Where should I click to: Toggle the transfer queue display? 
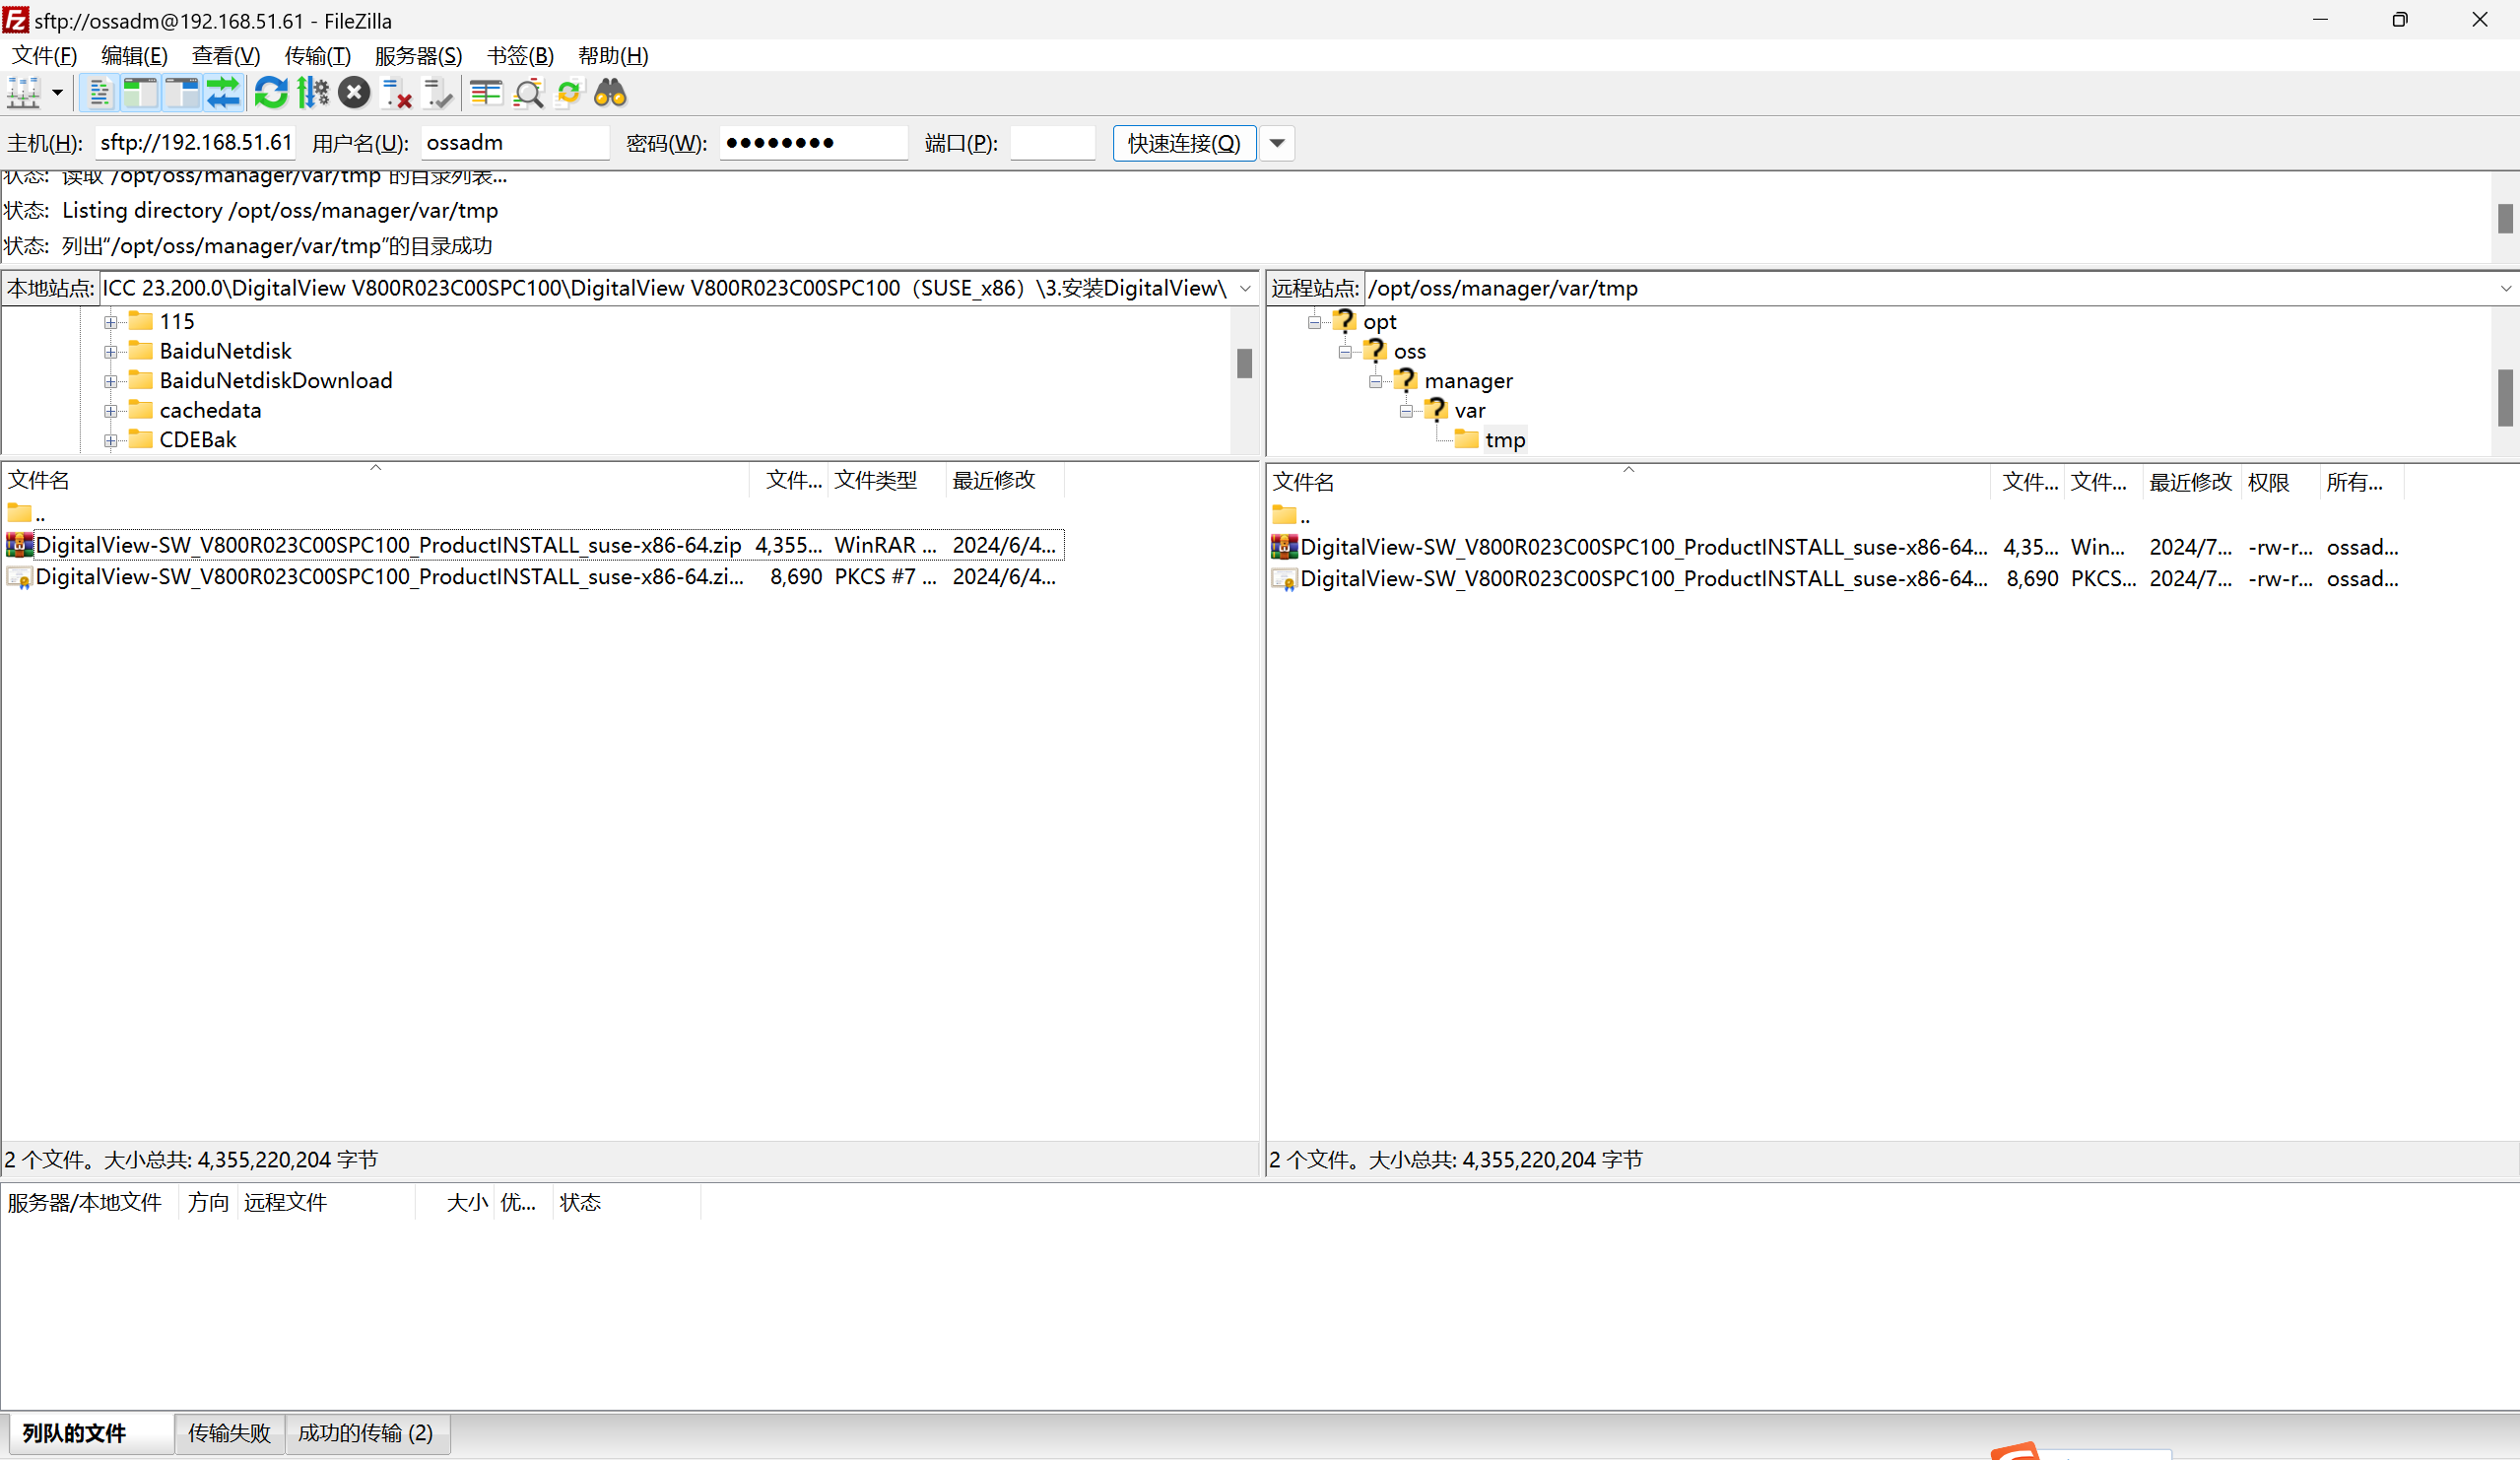tap(224, 93)
